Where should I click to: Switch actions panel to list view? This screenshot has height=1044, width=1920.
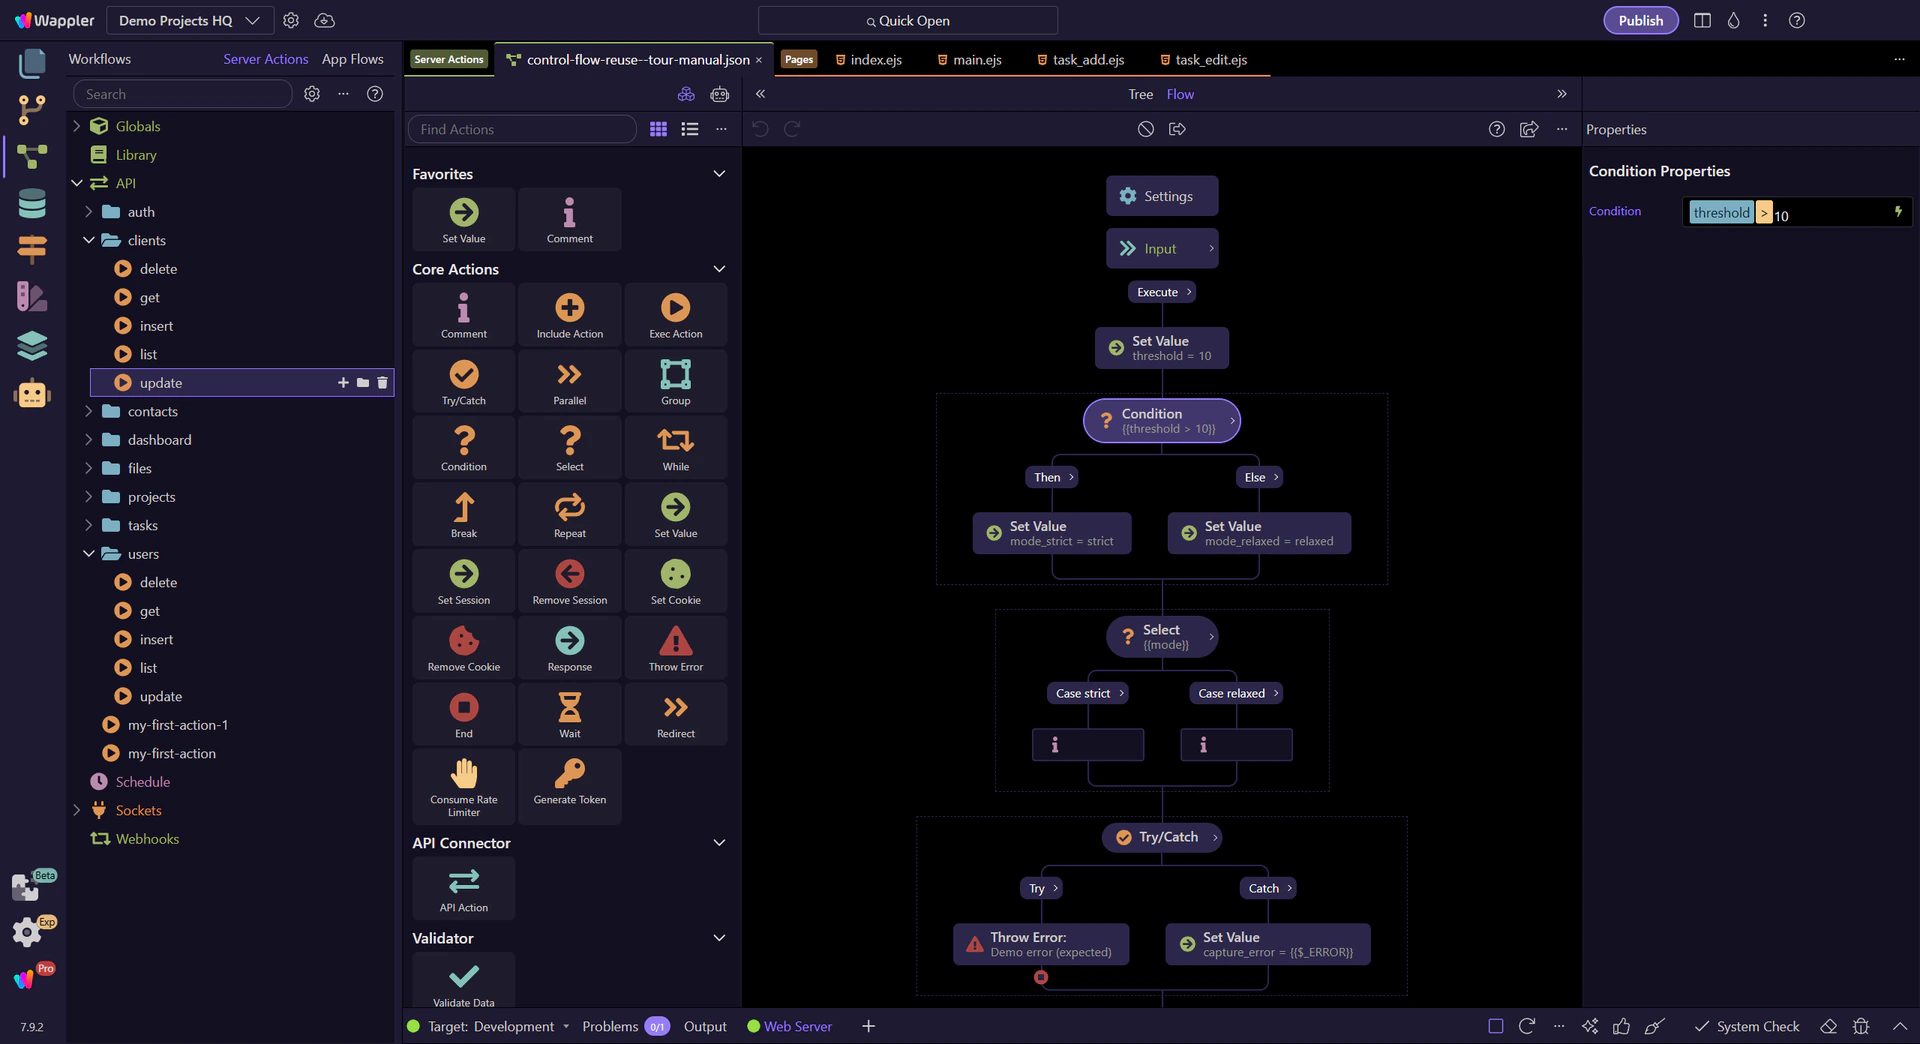(x=690, y=129)
